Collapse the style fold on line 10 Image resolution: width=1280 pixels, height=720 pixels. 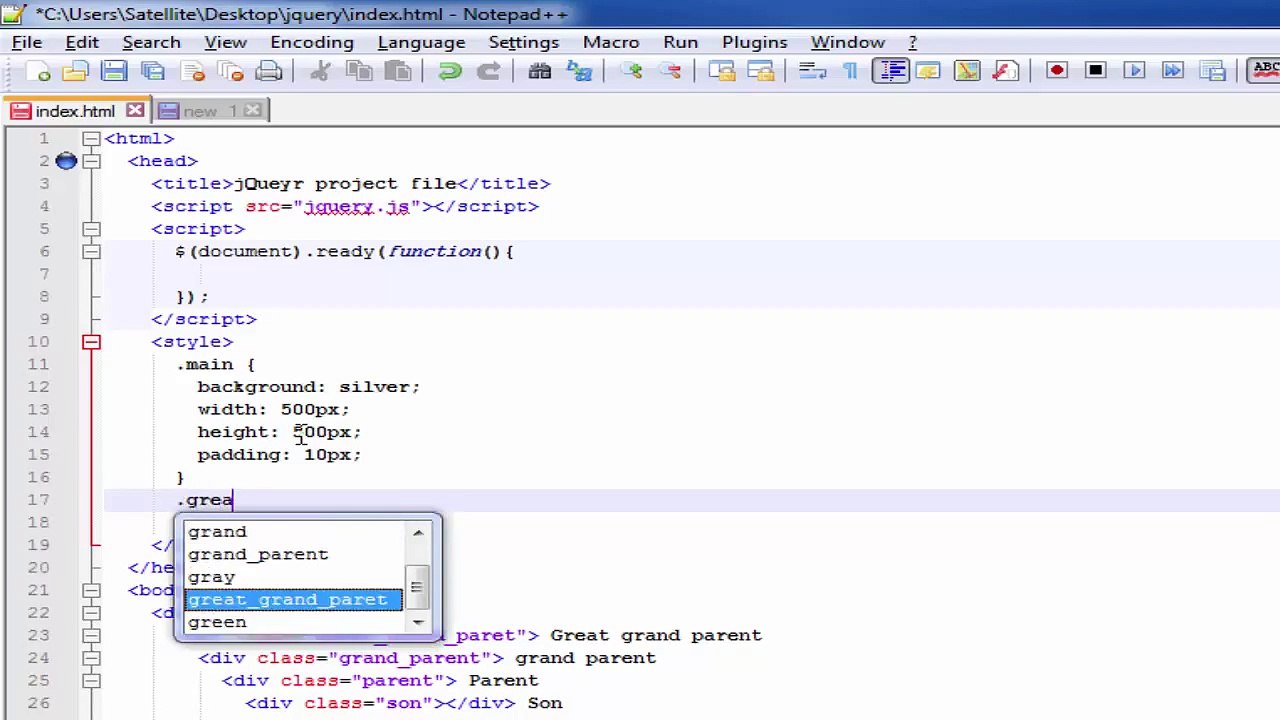[91, 342]
